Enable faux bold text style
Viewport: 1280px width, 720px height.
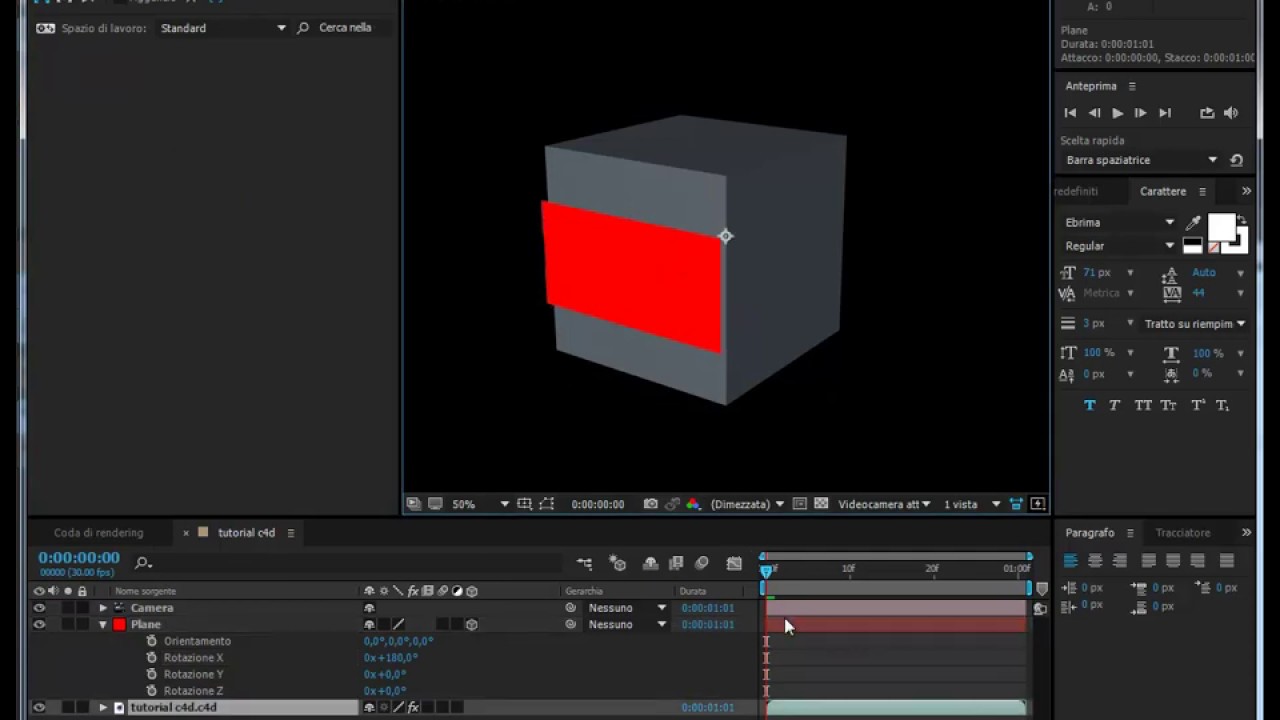pos(1090,405)
